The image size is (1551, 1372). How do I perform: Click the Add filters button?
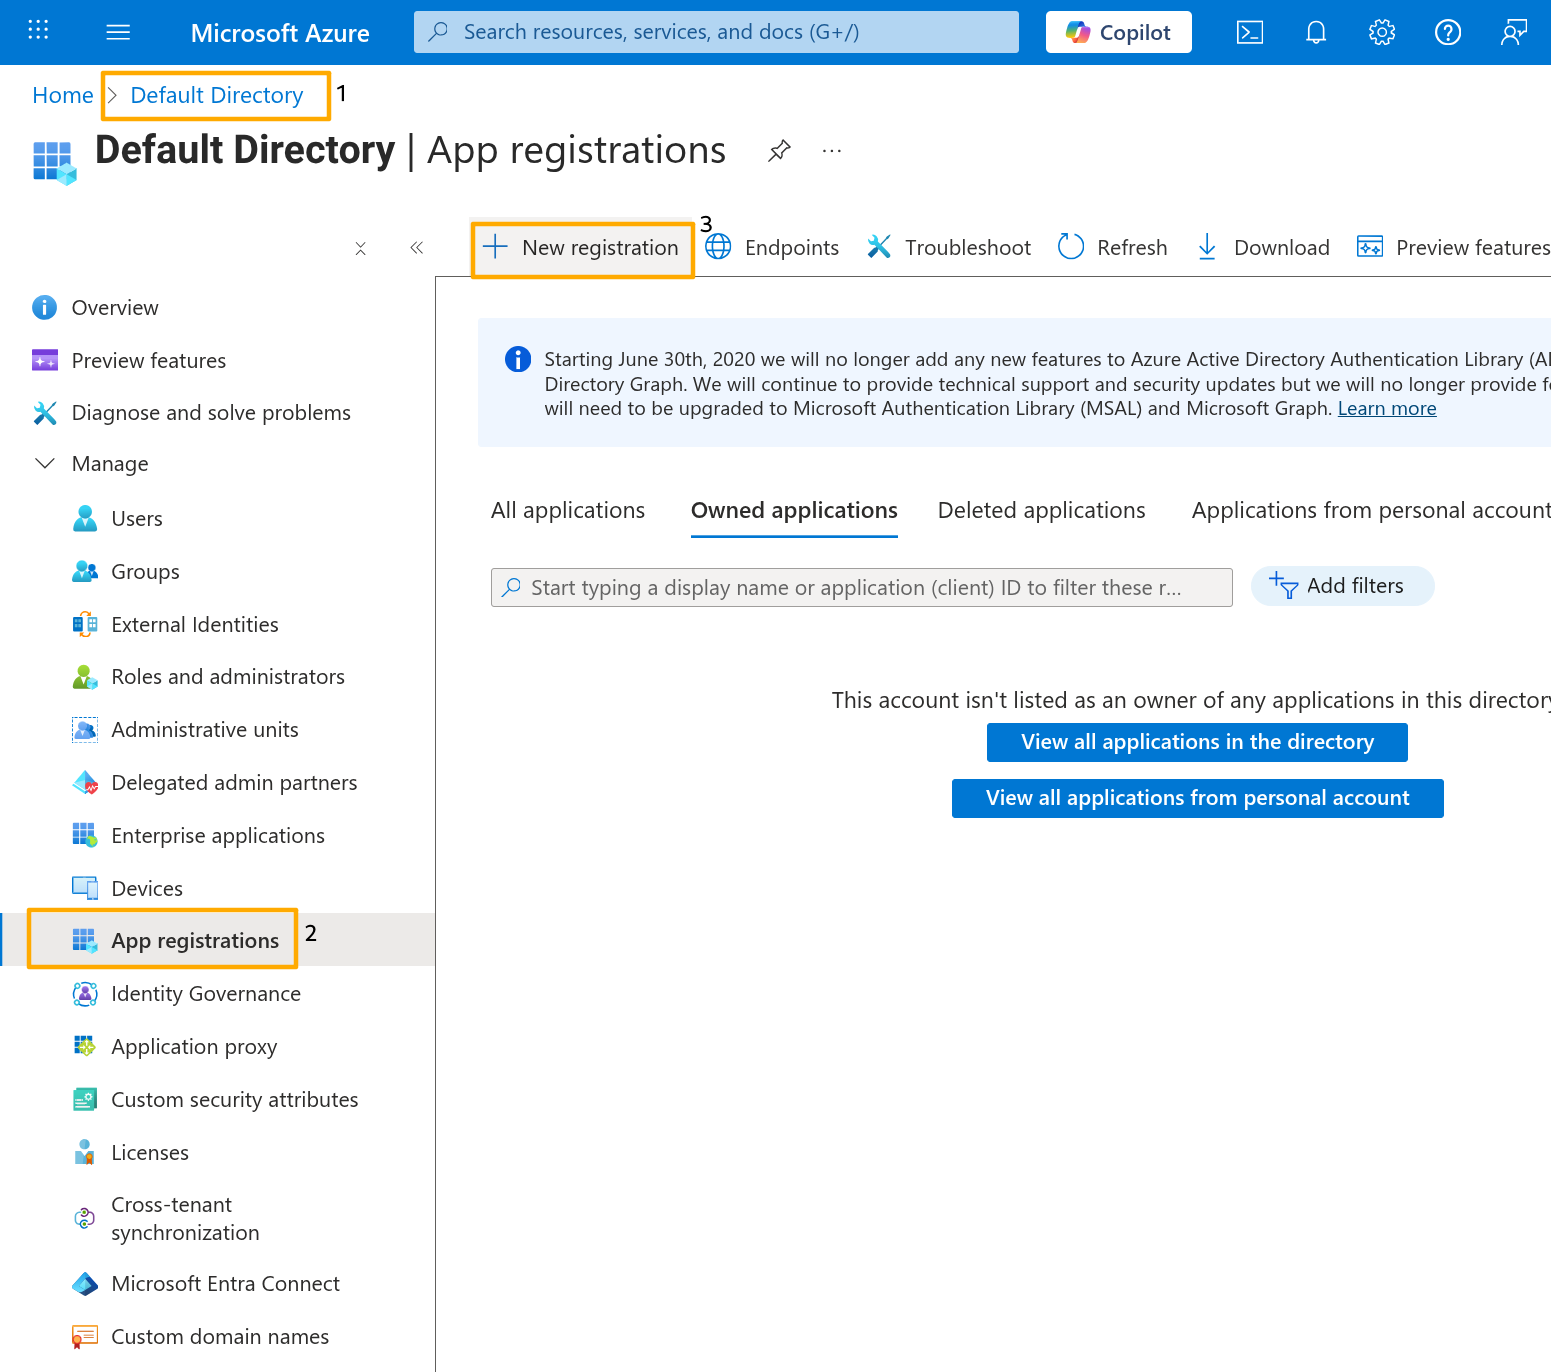[x=1341, y=586]
